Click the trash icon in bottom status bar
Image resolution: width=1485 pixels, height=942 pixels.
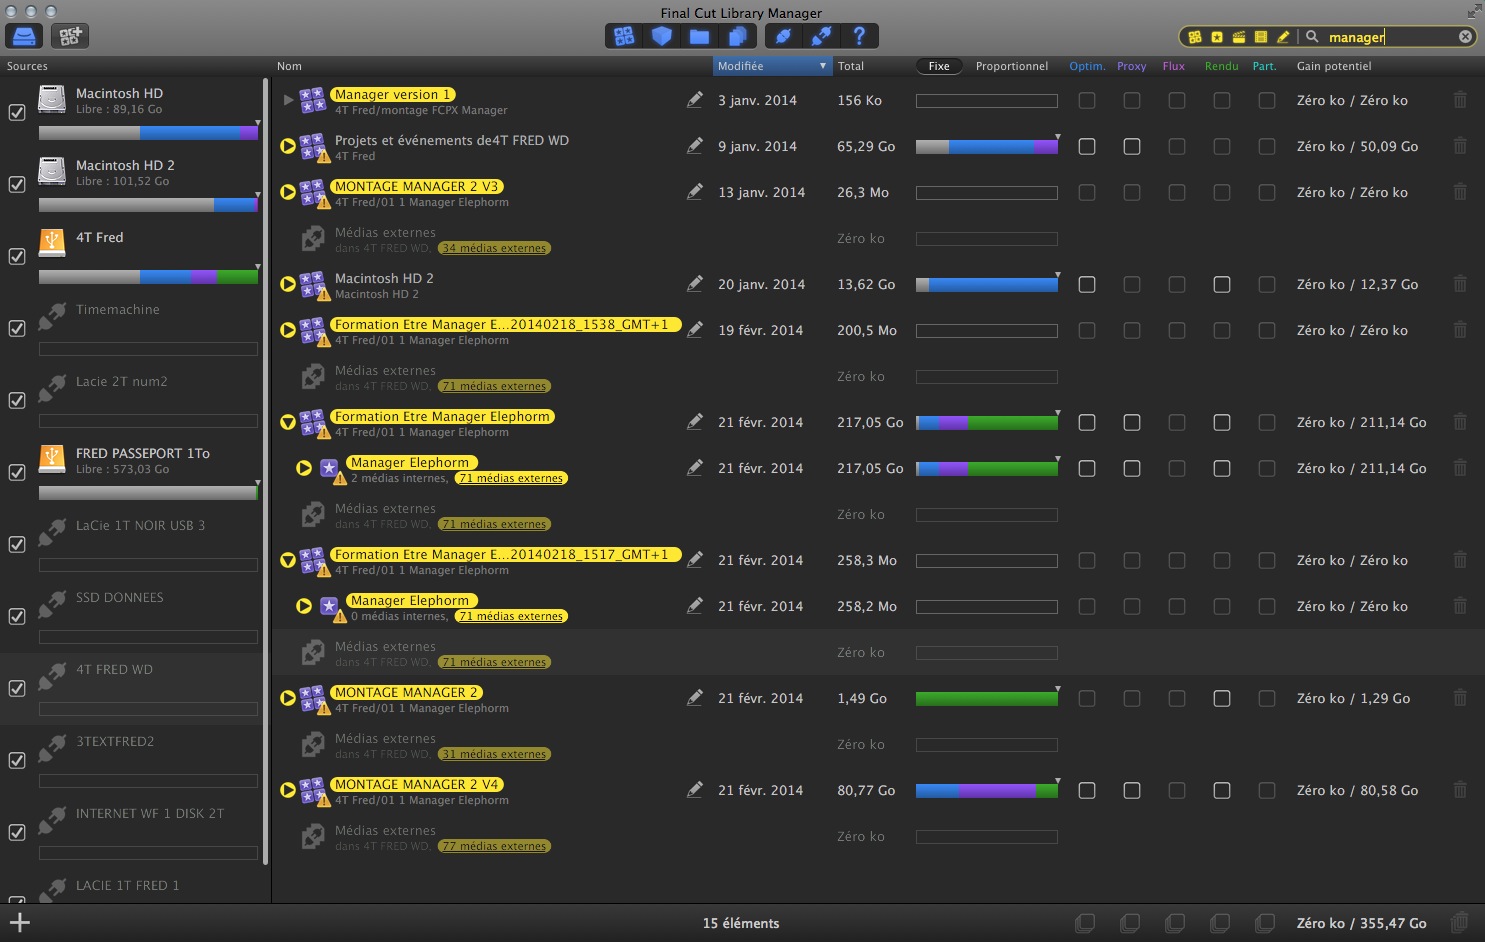1460,922
